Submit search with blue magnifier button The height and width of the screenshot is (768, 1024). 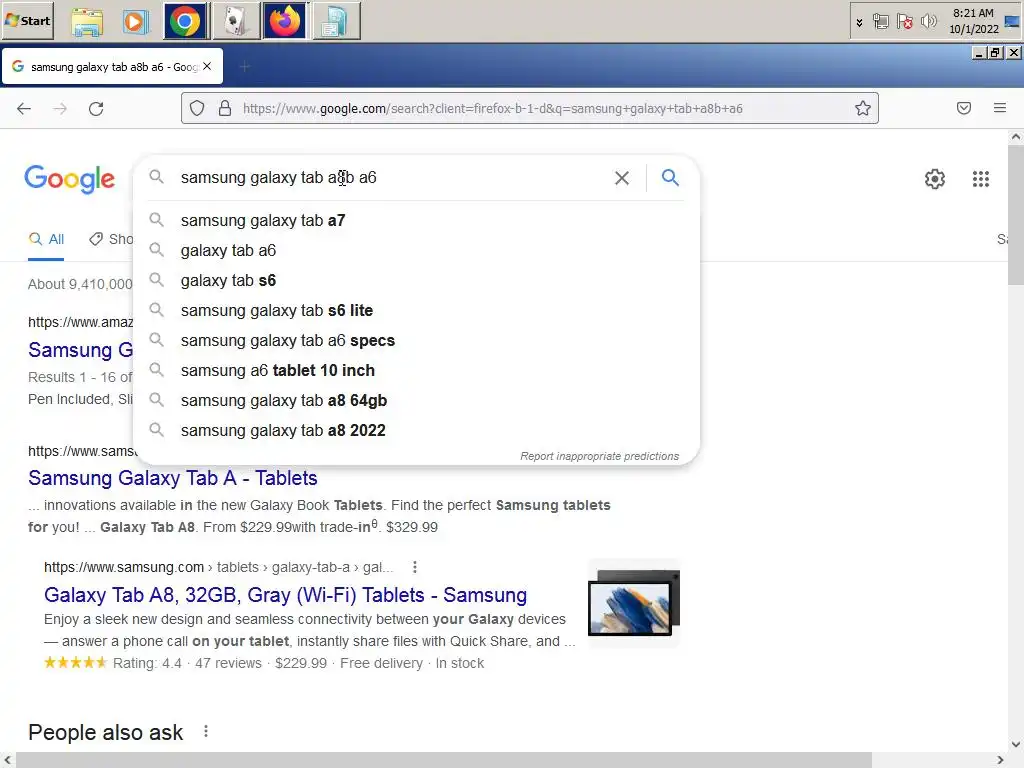[x=670, y=178]
